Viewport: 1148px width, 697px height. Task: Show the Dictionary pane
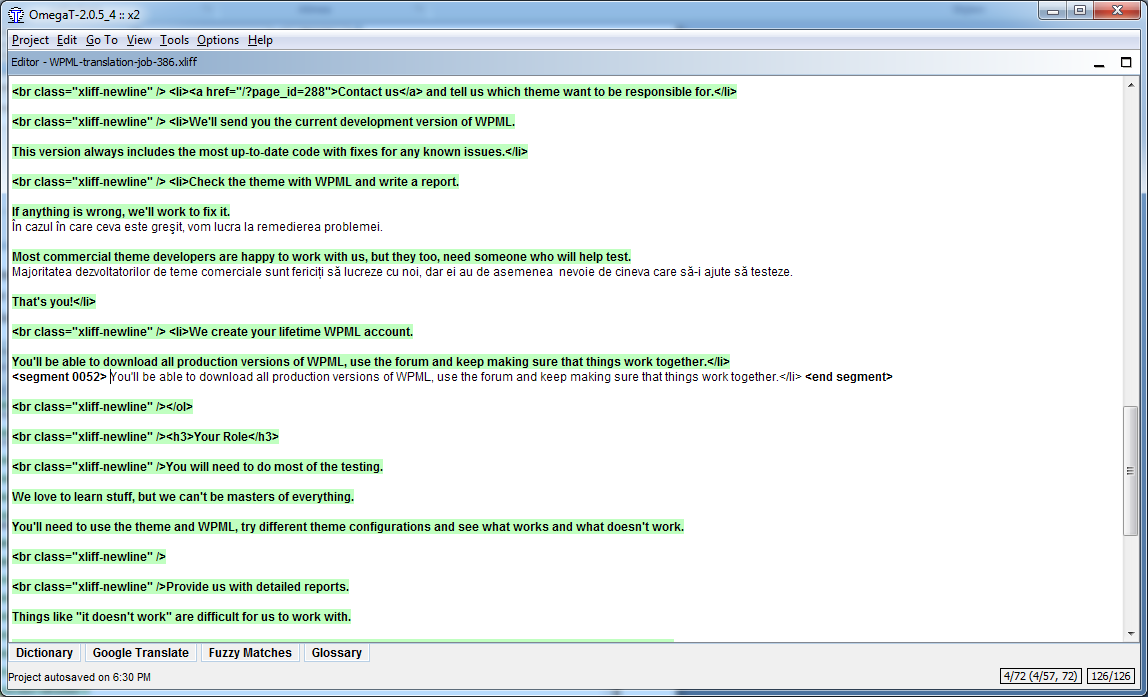click(45, 652)
